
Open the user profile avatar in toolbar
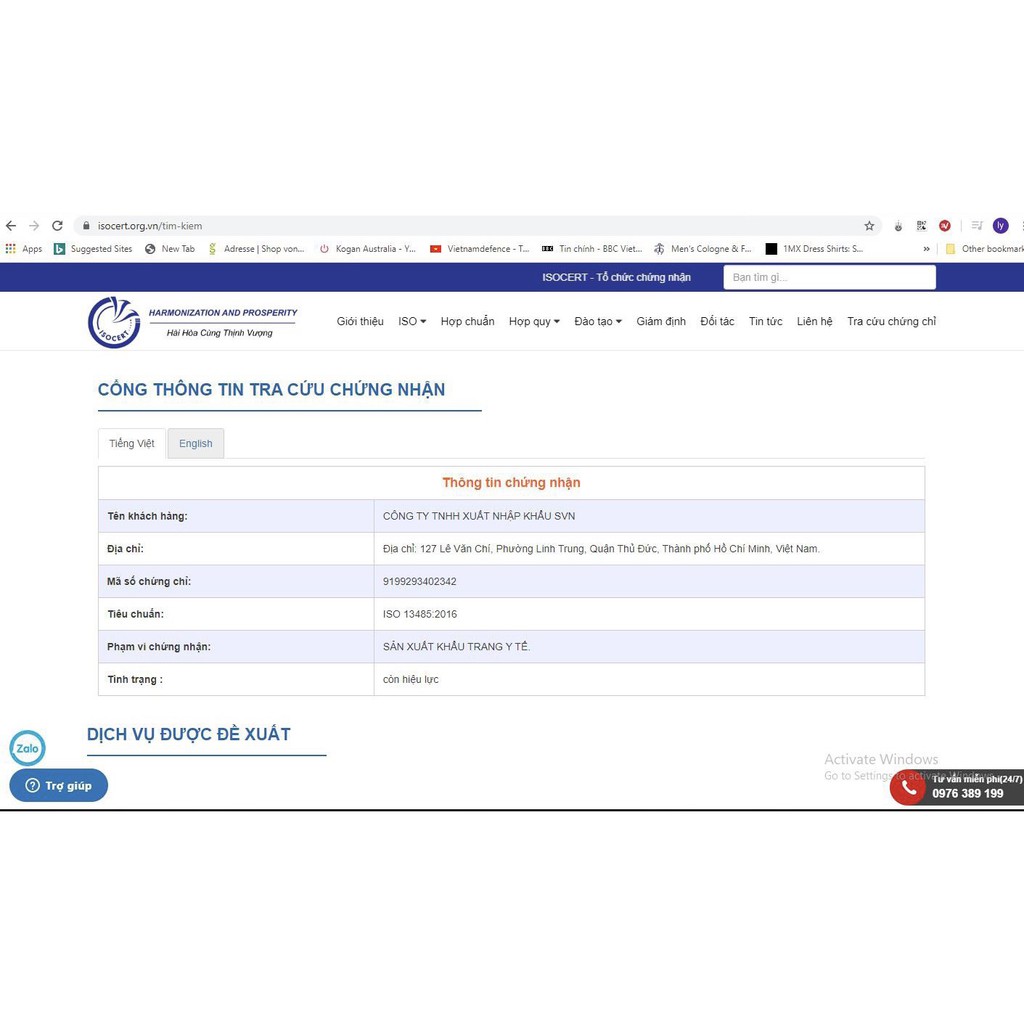point(1000,226)
